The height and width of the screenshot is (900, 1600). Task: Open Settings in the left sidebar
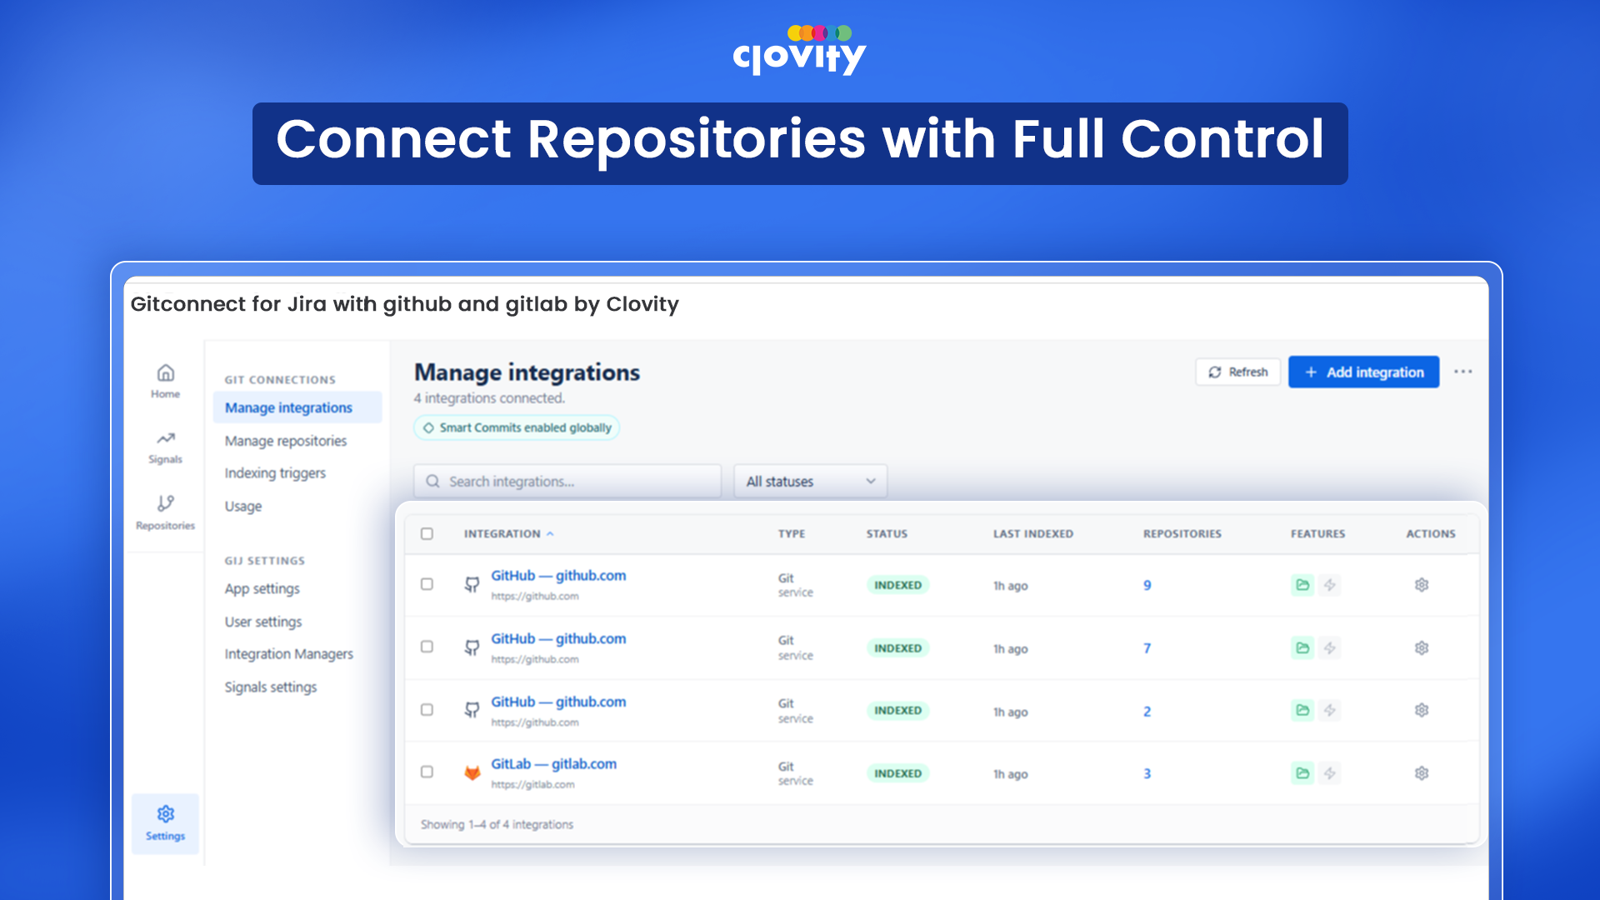click(165, 823)
